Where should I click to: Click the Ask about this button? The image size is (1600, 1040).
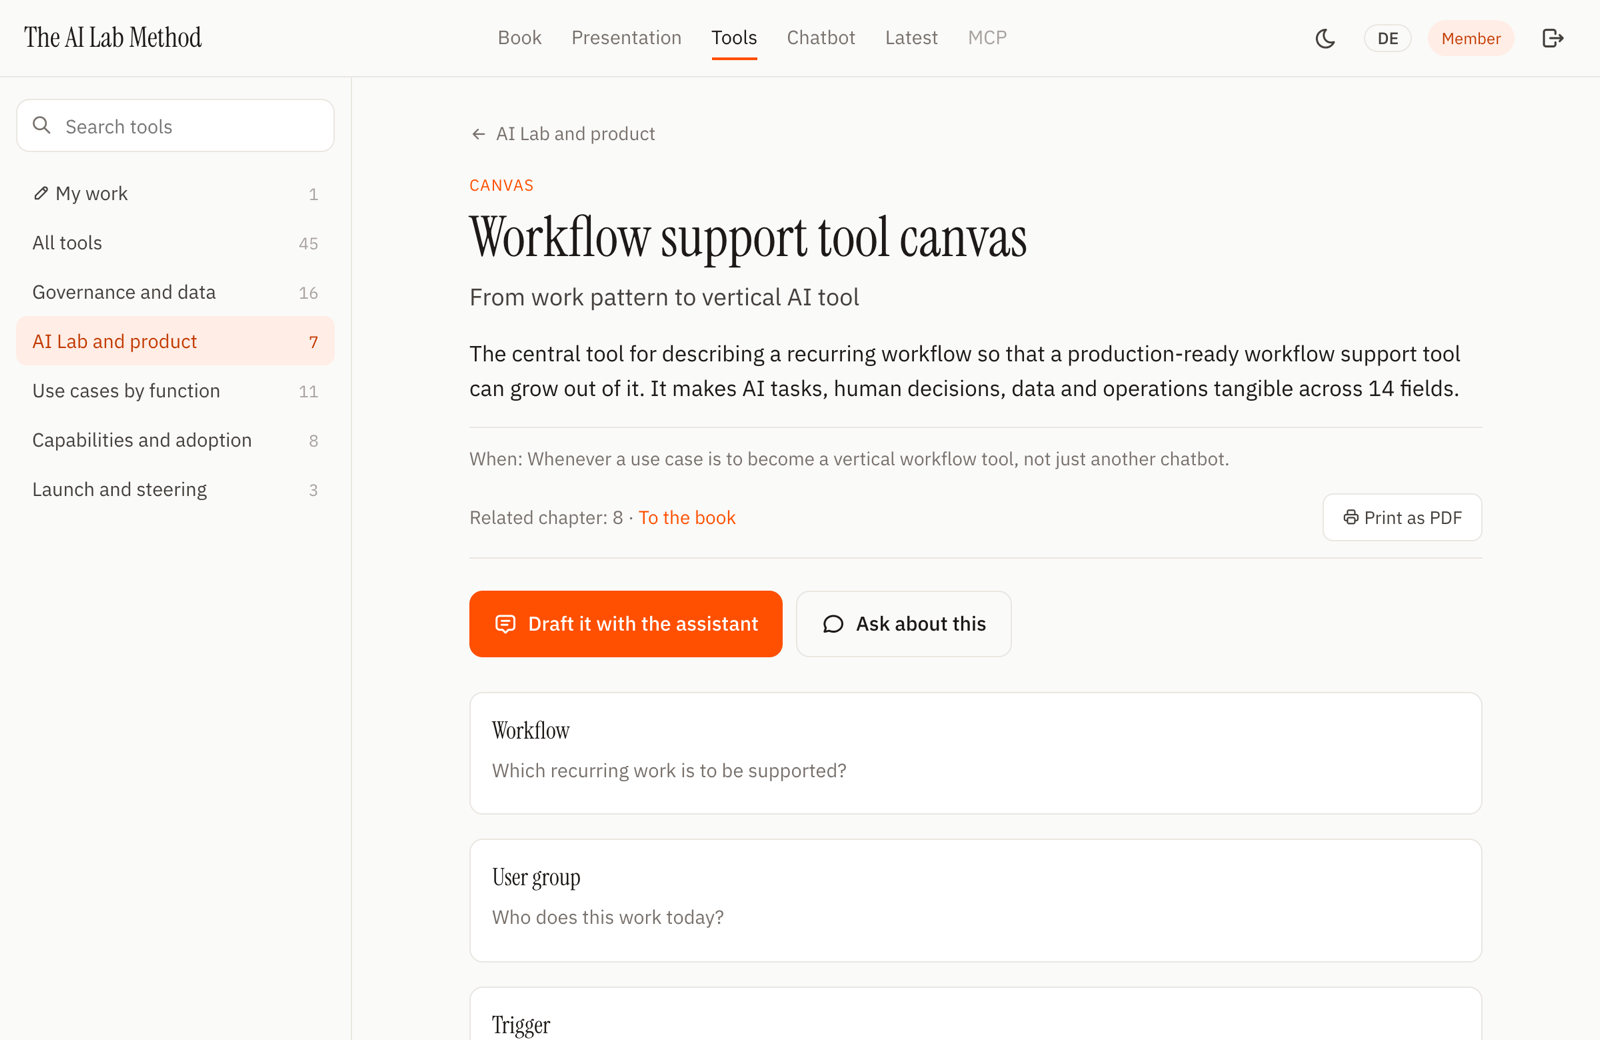point(904,624)
